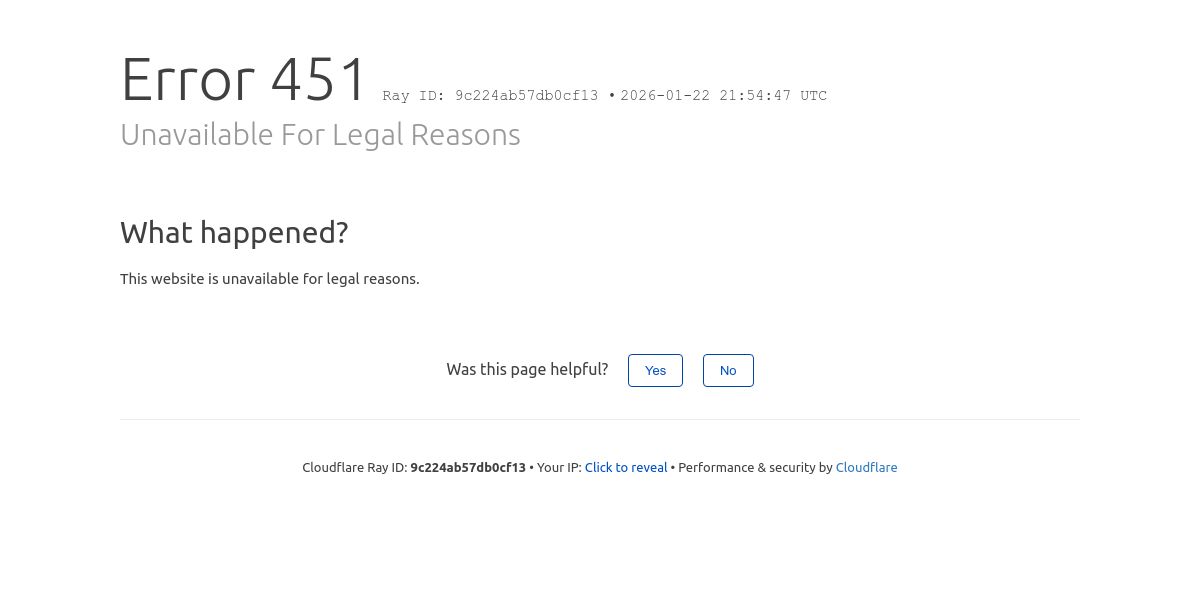
Task: Click the 451 number in heading
Action: (x=319, y=79)
